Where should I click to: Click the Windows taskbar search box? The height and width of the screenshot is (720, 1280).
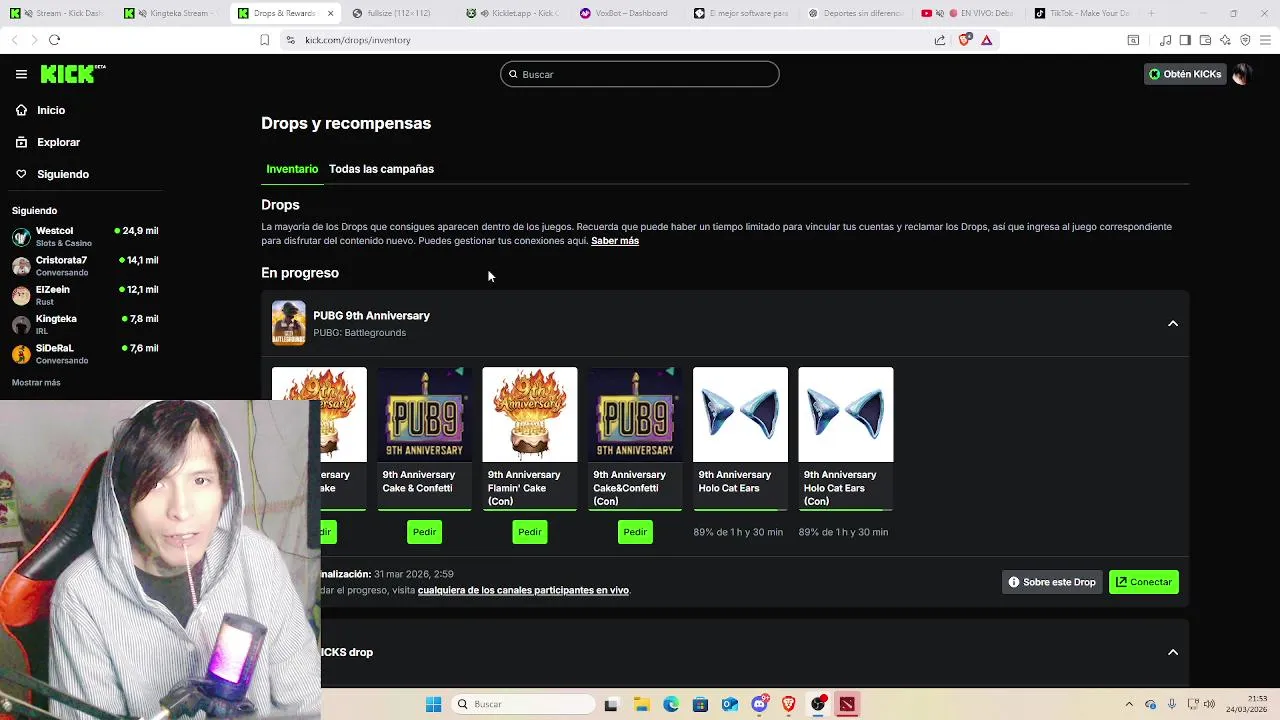(524, 704)
